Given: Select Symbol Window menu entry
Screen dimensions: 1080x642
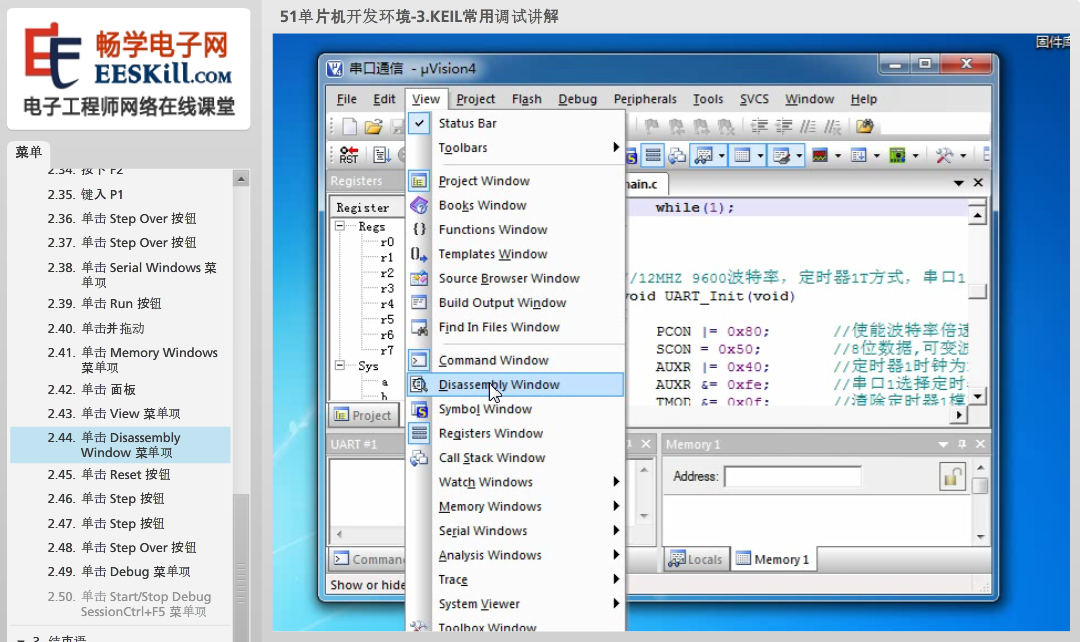Looking at the screenshot, I should click(516, 409).
